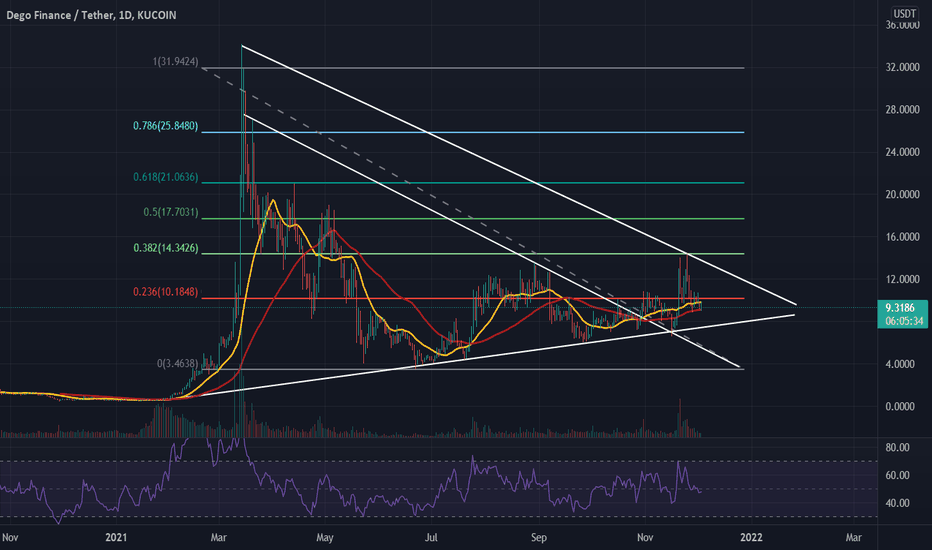Click the 2021 time axis label

click(x=116, y=538)
